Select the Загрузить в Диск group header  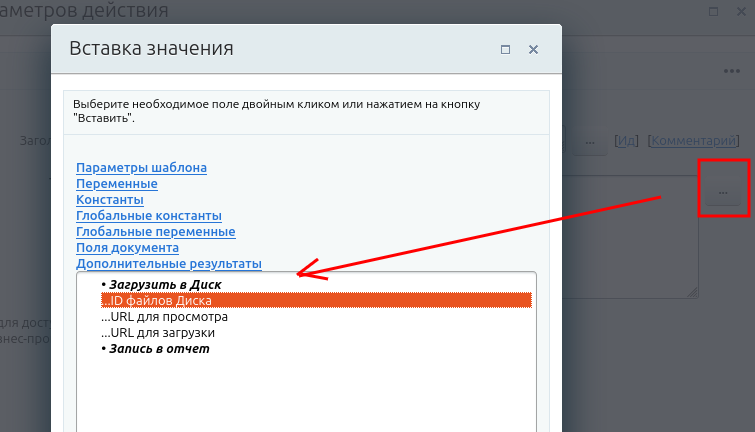(164, 285)
